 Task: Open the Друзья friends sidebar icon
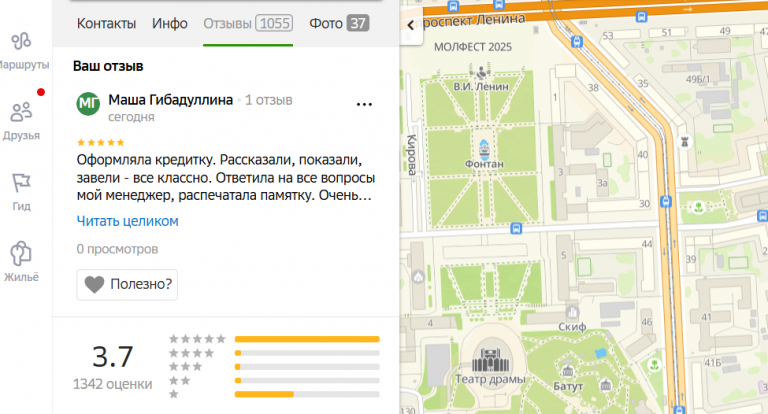(21, 112)
